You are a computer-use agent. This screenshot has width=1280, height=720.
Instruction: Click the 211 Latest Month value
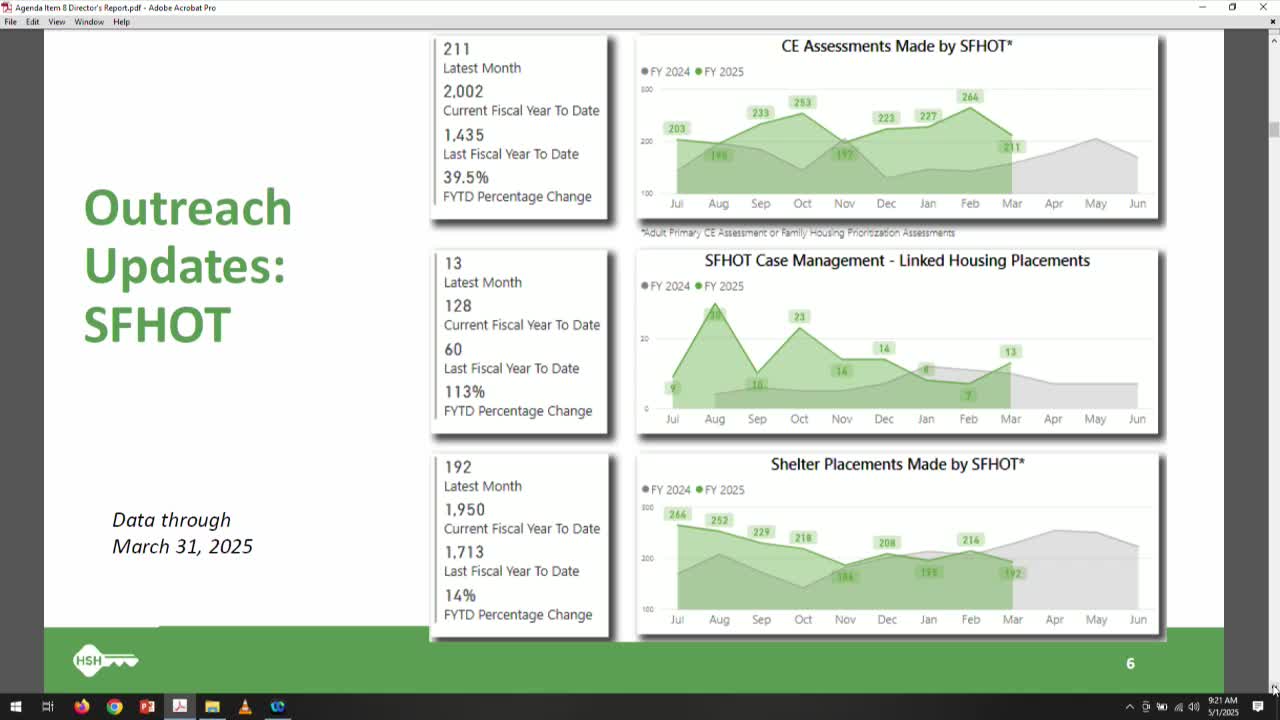coord(456,48)
